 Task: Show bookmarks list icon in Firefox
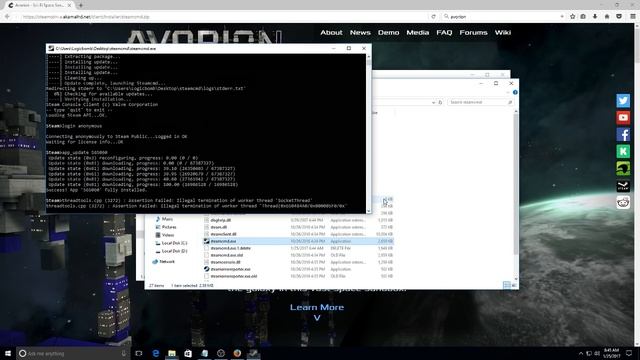[583, 16]
